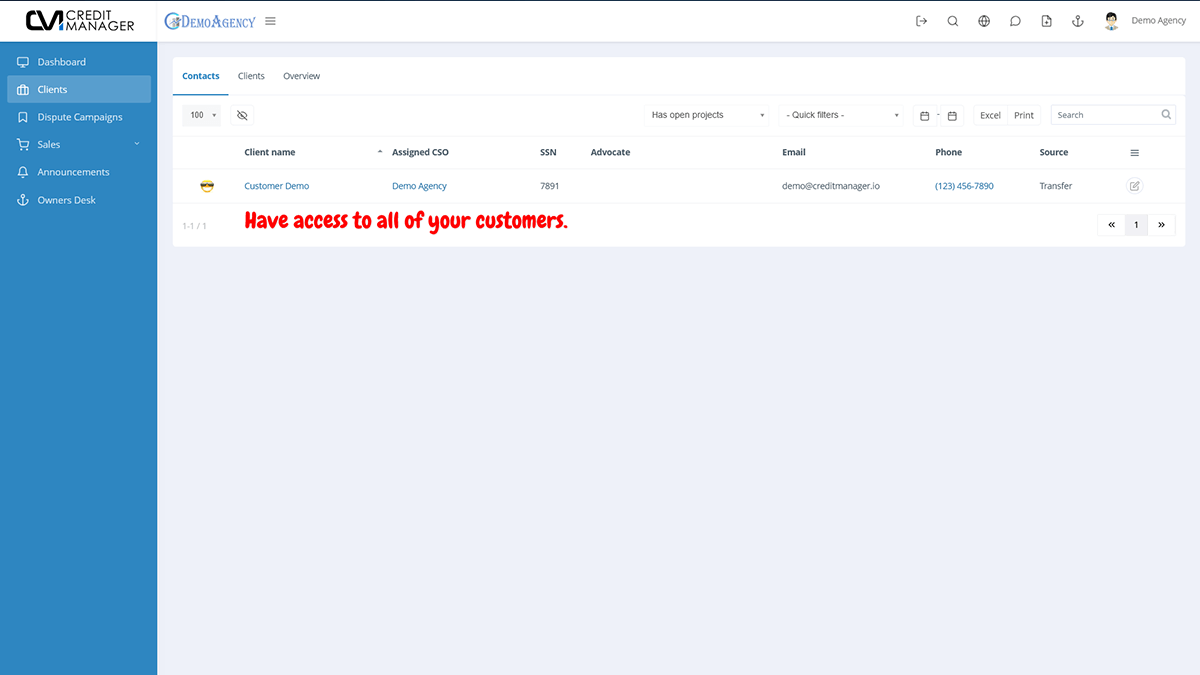Switch to the Clients tab
This screenshot has width=1200, height=675.
(x=251, y=75)
